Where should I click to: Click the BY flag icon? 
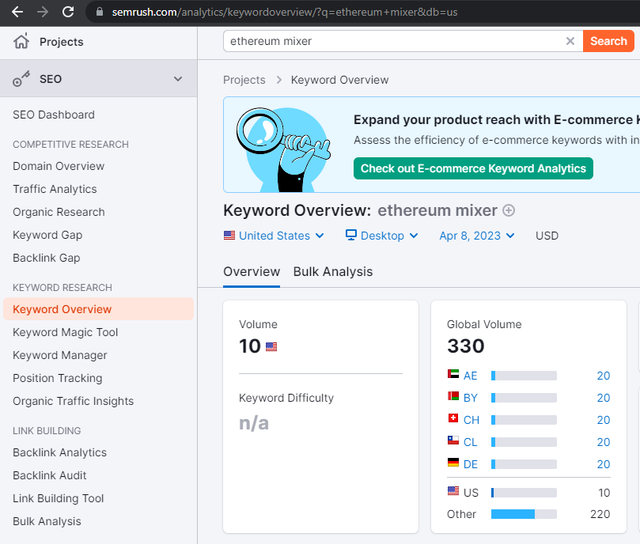pyautogui.click(x=453, y=396)
